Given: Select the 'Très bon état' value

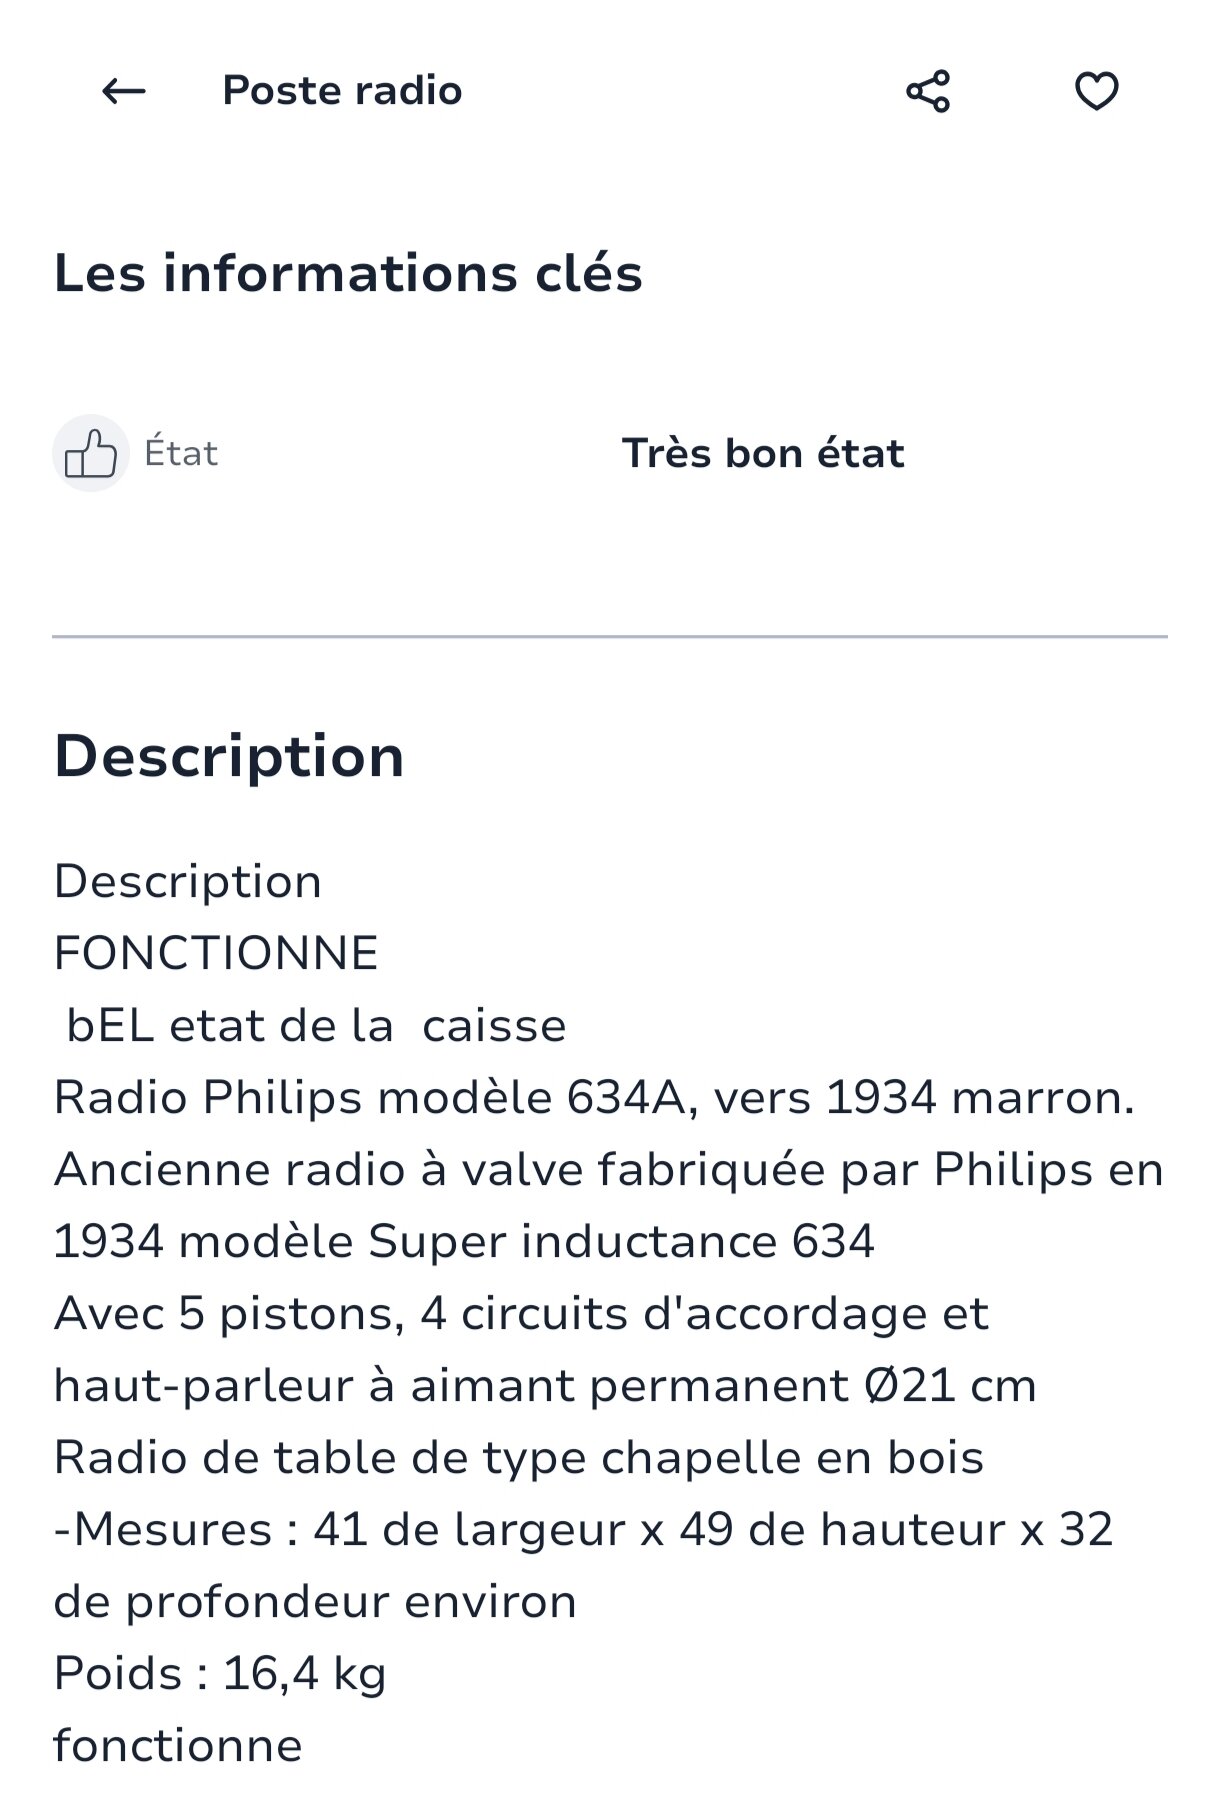Looking at the screenshot, I should (x=763, y=454).
